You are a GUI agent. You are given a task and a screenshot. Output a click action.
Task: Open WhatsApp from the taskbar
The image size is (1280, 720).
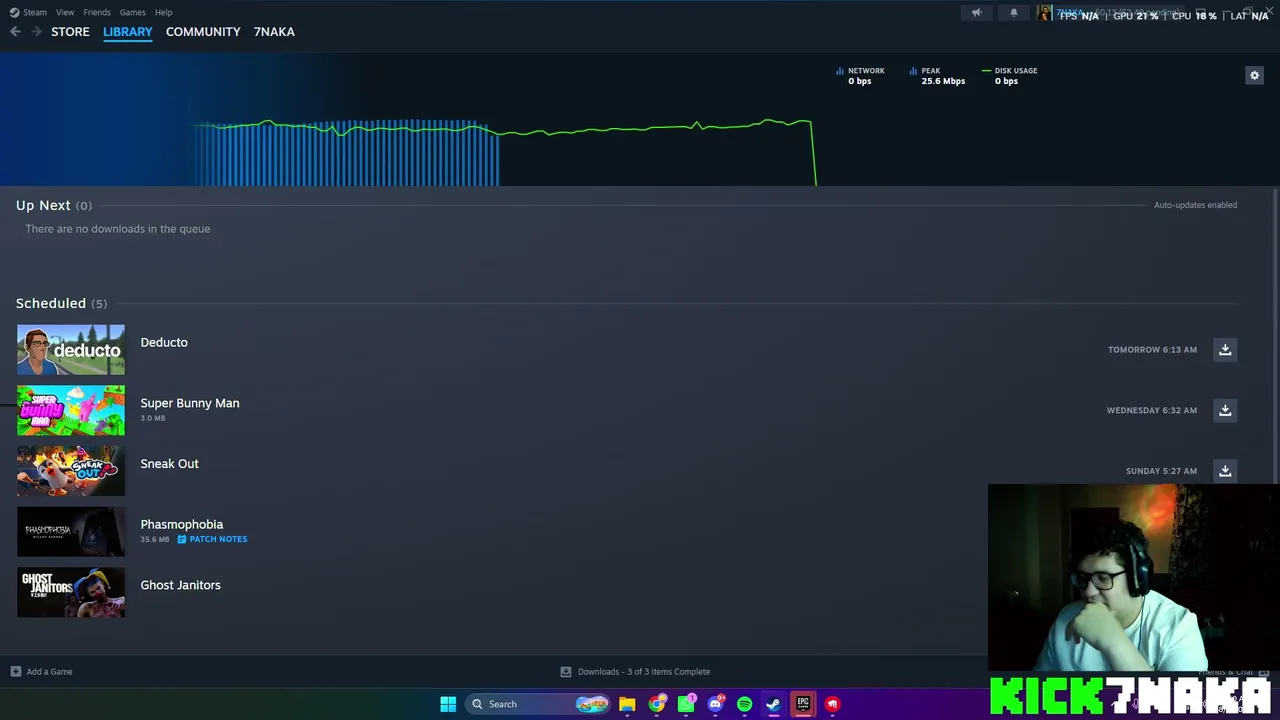point(686,704)
